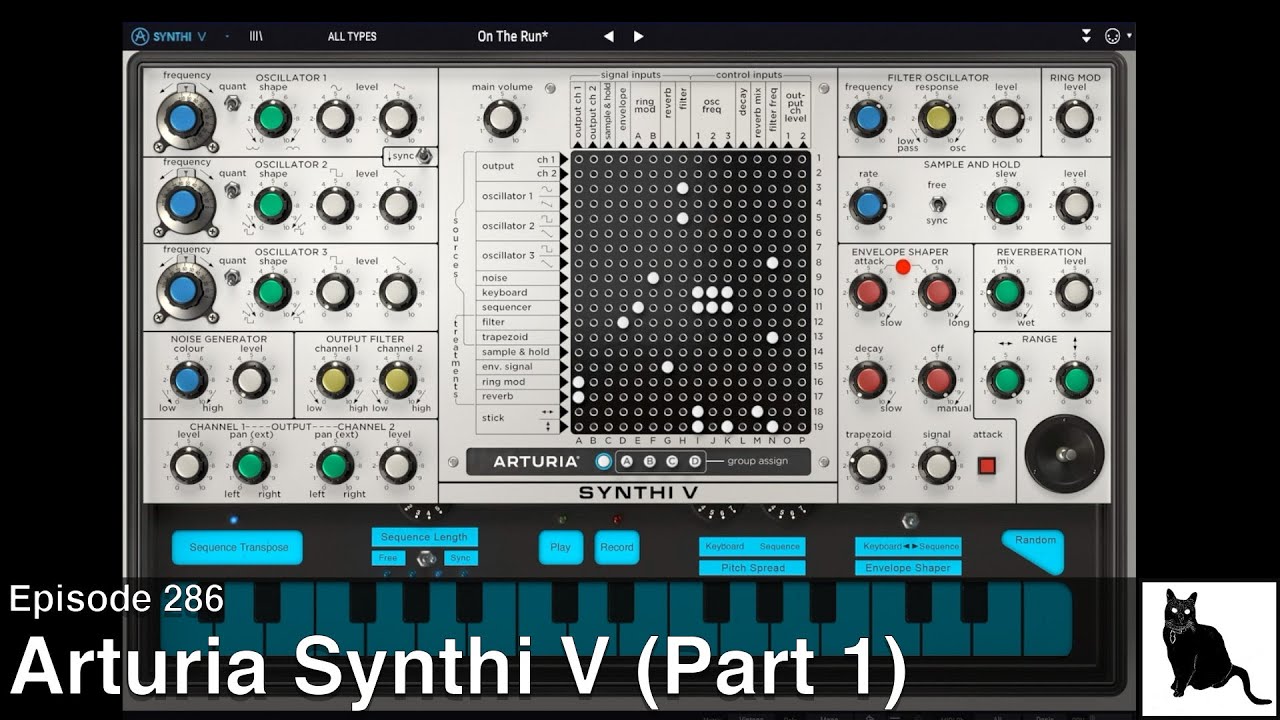Toggle Oscillator 2 quant switch

(x=232, y=190)
